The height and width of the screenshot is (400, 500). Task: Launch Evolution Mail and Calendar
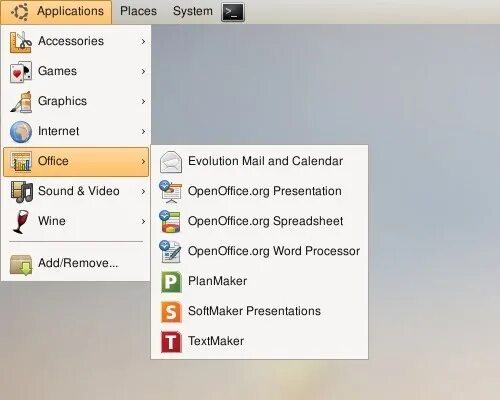pos(260,161)
